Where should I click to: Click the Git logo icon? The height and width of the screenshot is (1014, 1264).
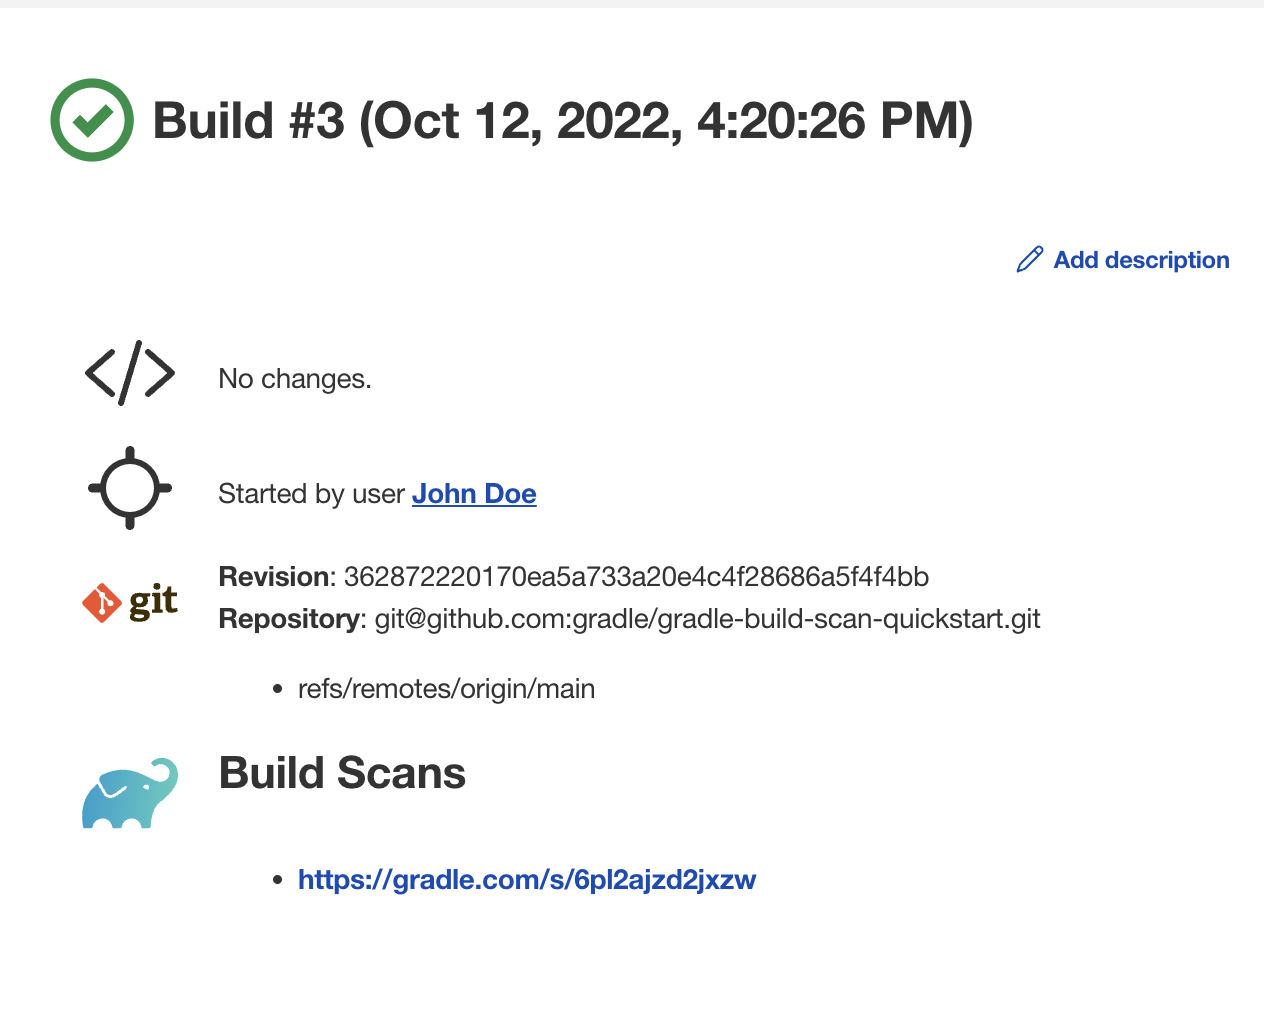129,601
